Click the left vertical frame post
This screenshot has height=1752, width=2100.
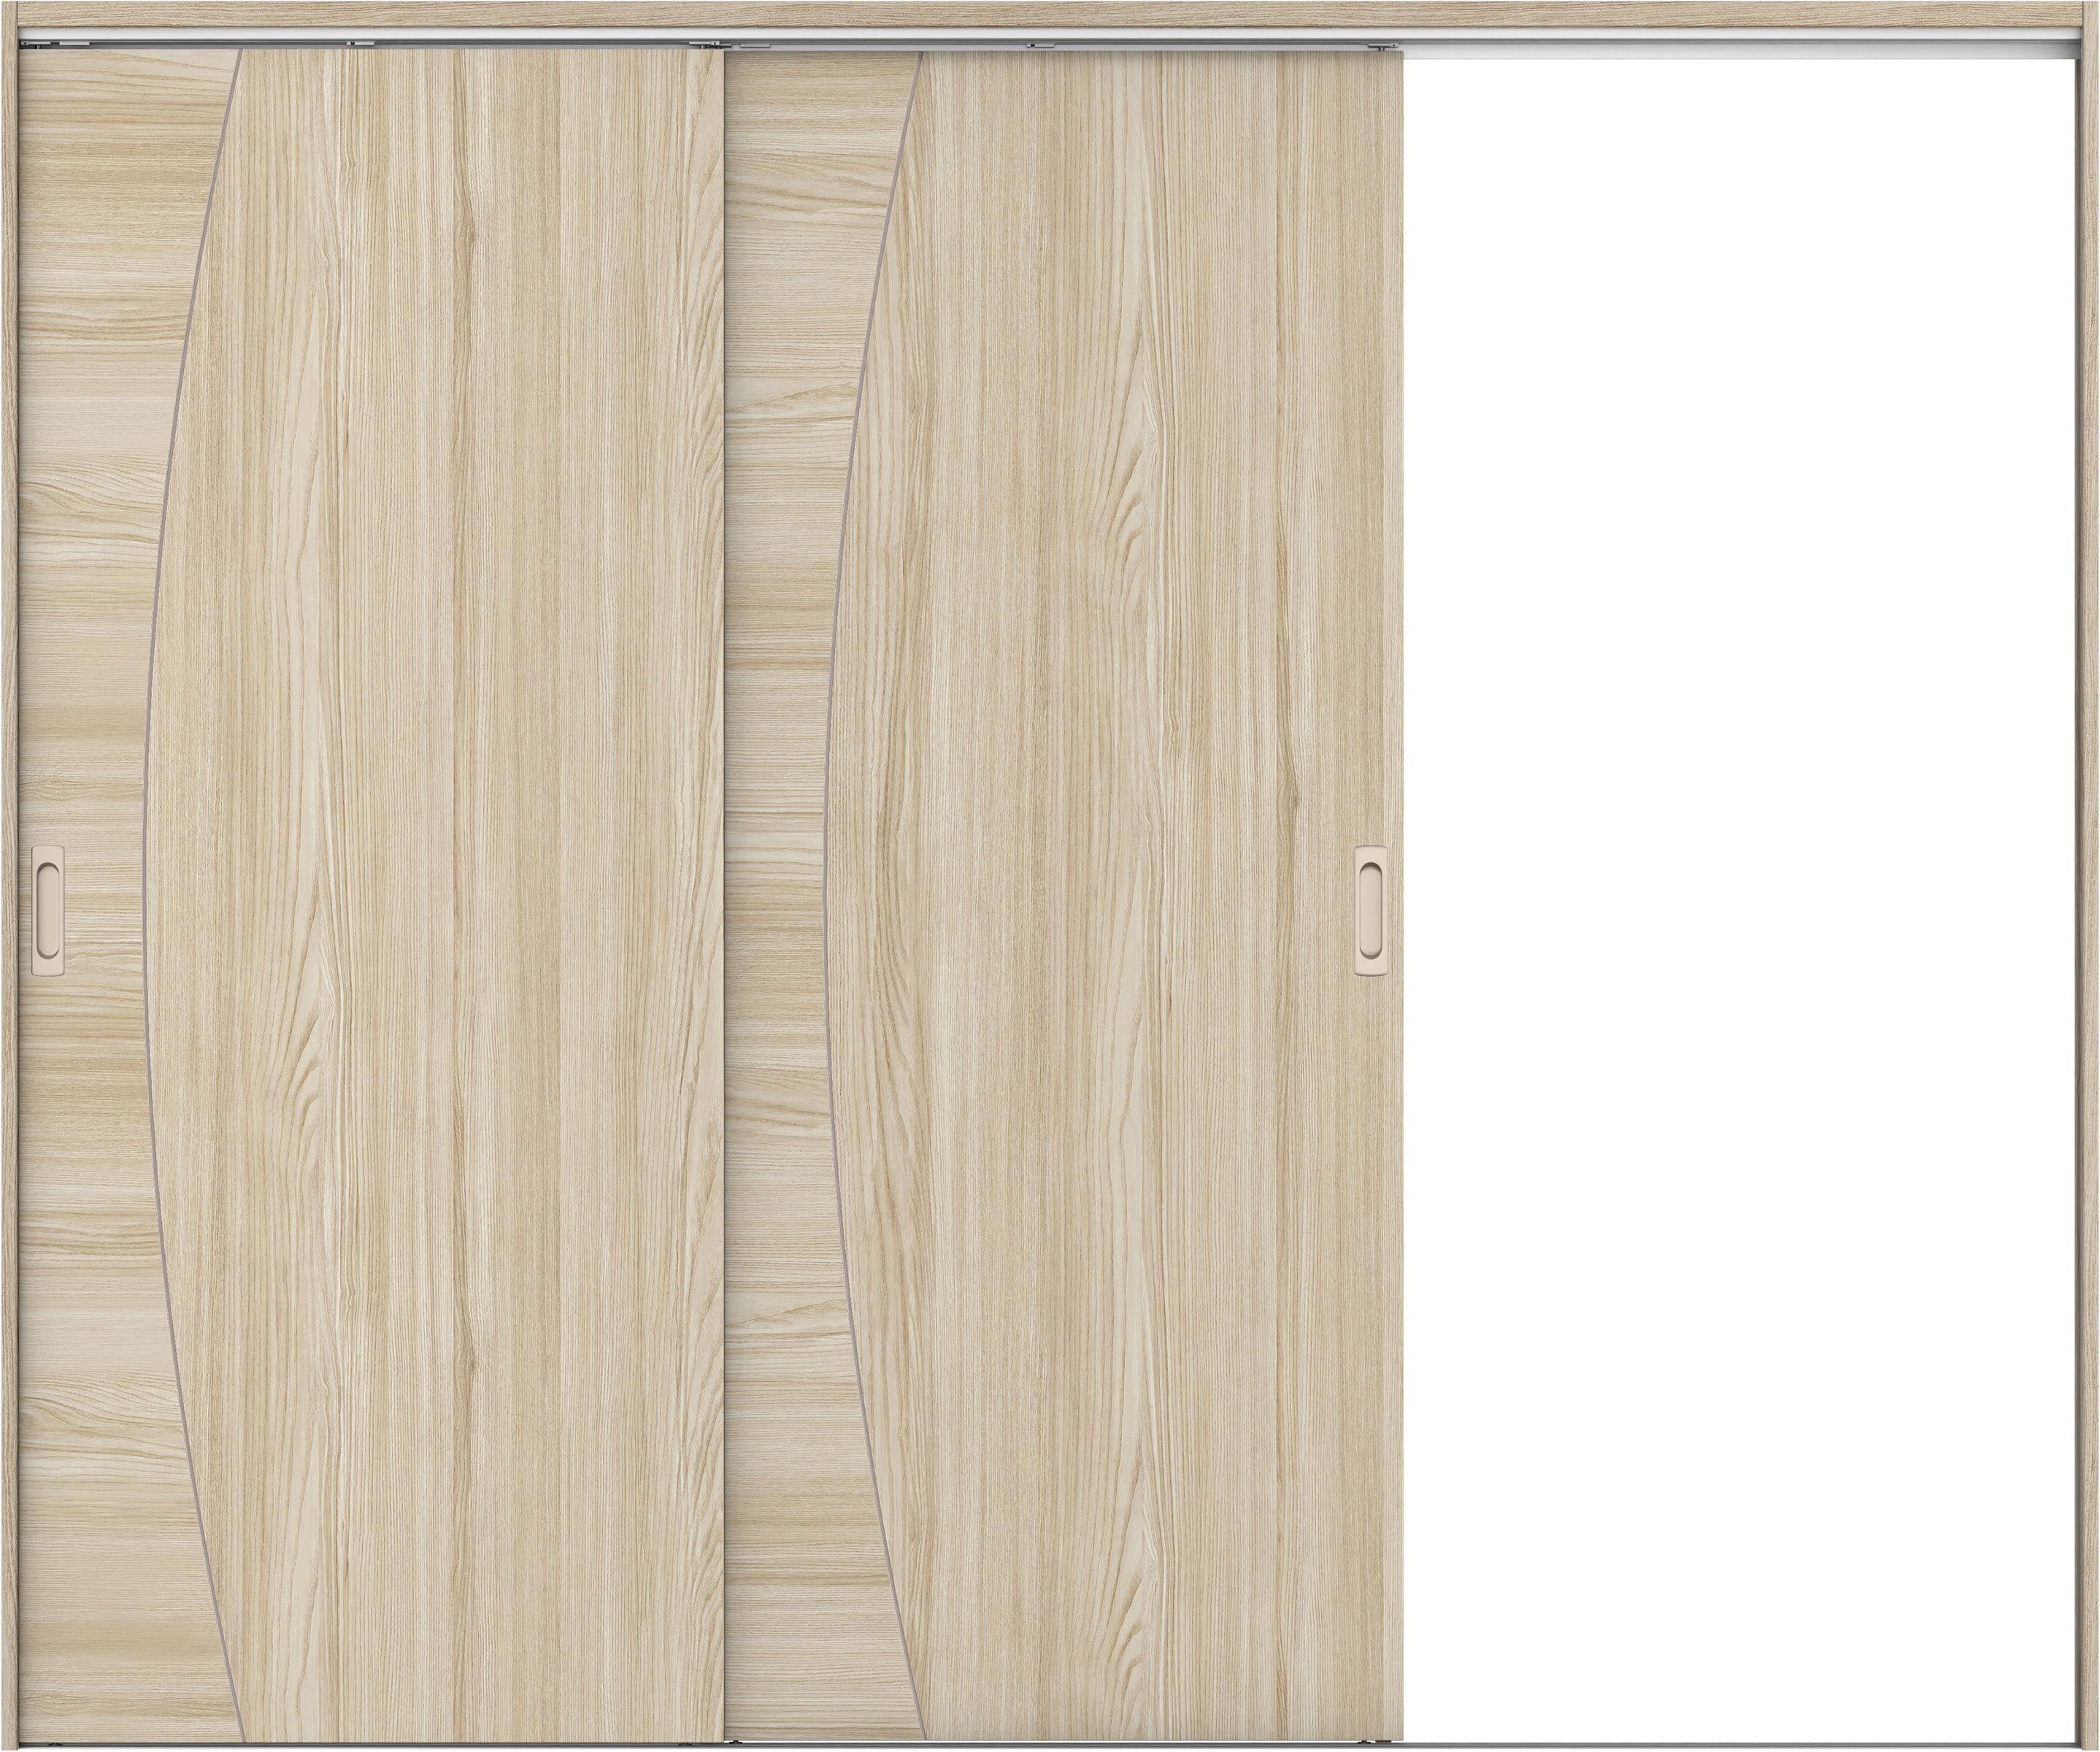9,900
